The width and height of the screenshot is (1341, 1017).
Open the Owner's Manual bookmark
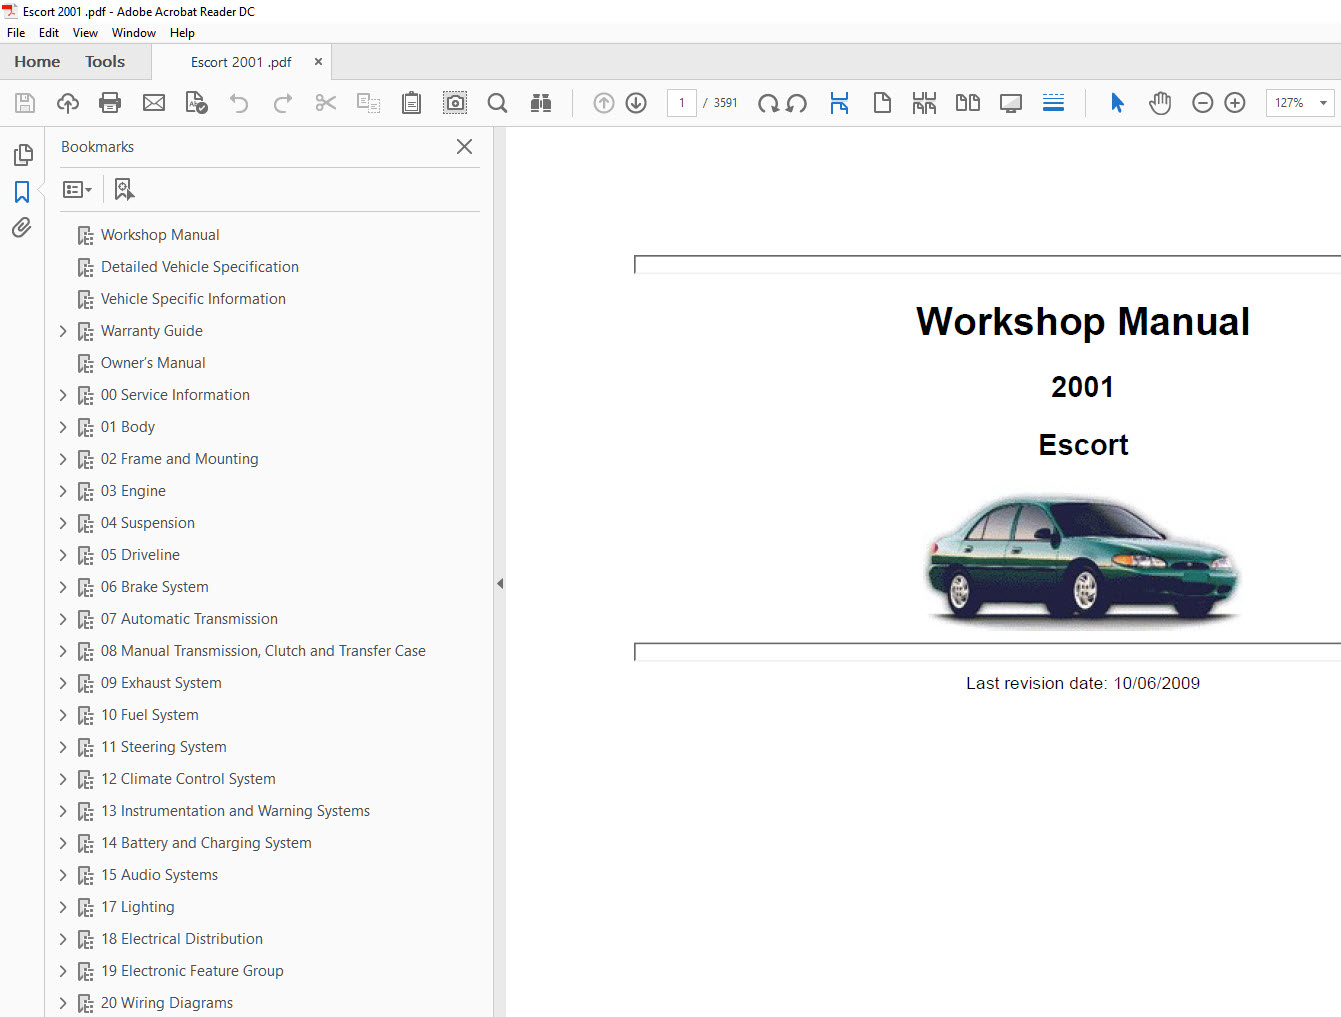[153, 363]
